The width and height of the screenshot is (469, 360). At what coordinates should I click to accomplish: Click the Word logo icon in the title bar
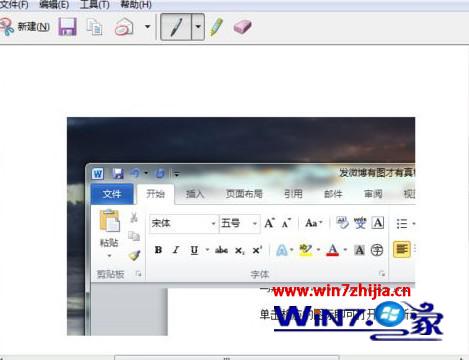98,174
